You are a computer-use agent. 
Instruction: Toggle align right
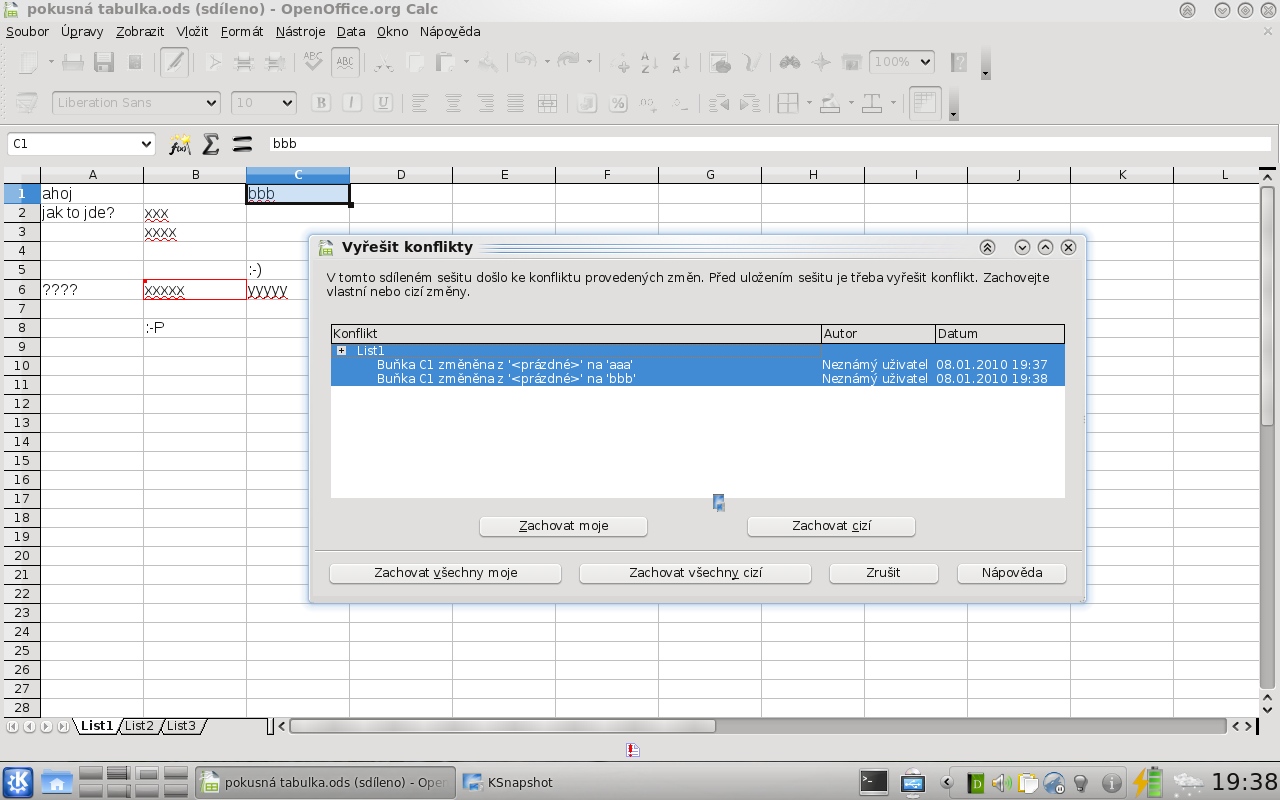485,103
